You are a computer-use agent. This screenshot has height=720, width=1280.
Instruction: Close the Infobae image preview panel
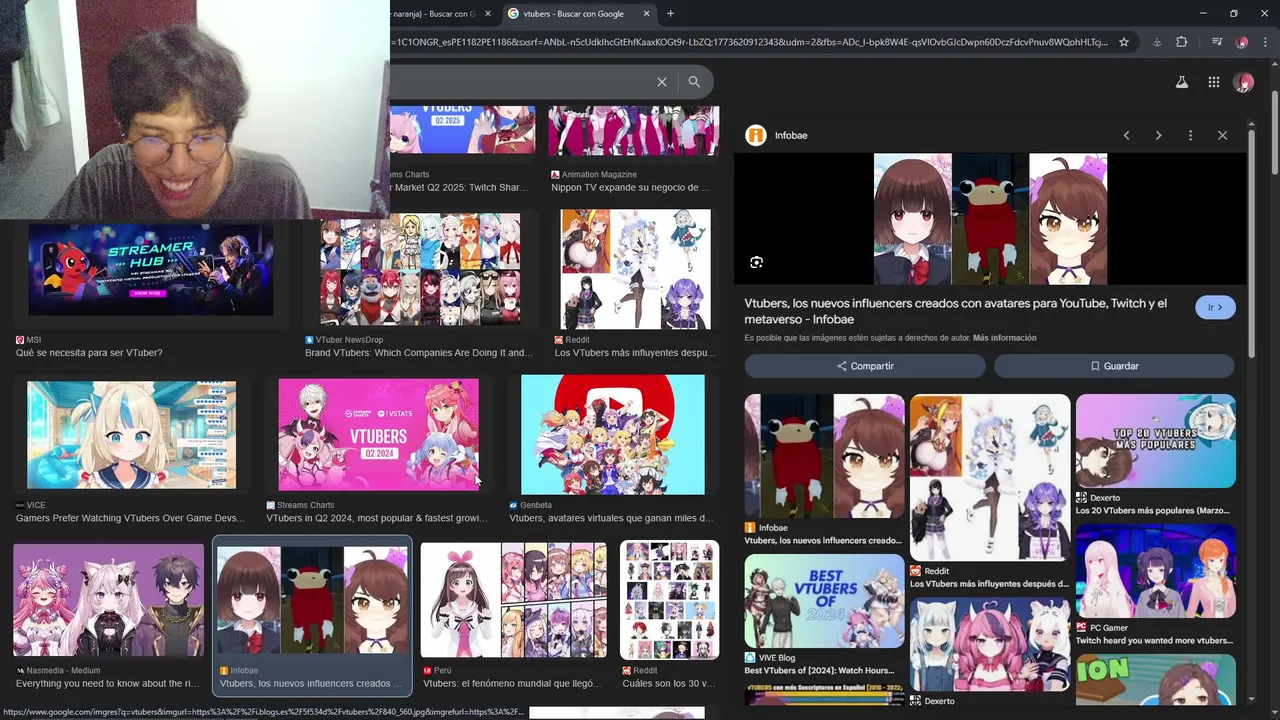(x=1222, y=135)
